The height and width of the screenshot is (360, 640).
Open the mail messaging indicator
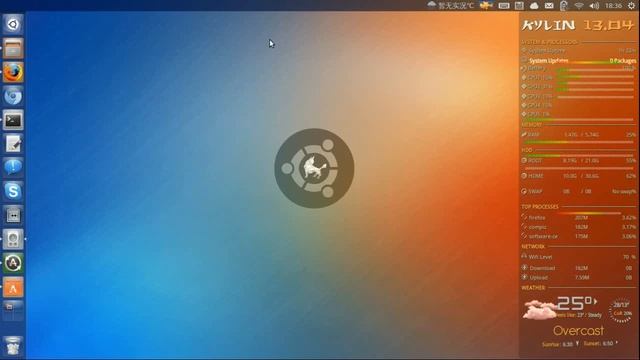(549, 6)
